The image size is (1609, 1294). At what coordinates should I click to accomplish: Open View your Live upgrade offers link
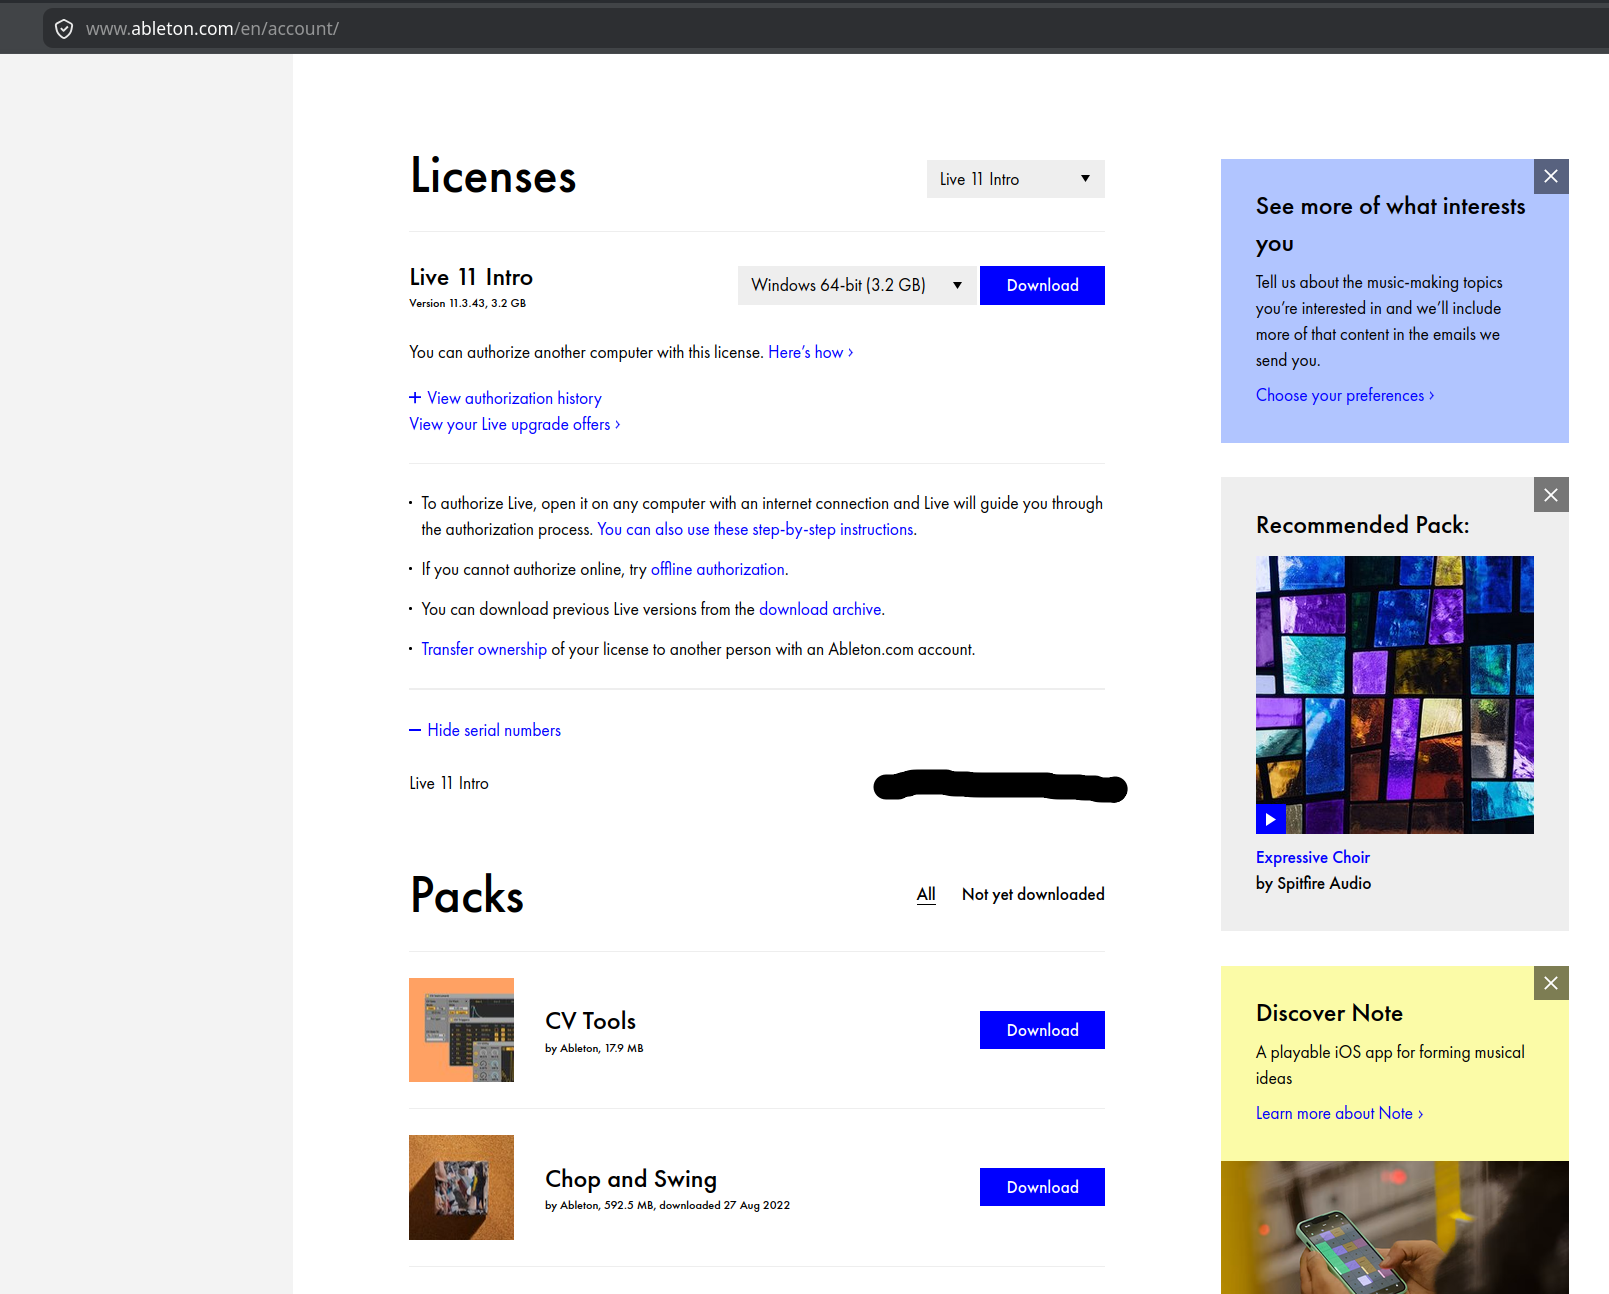[x=514, y=424]
